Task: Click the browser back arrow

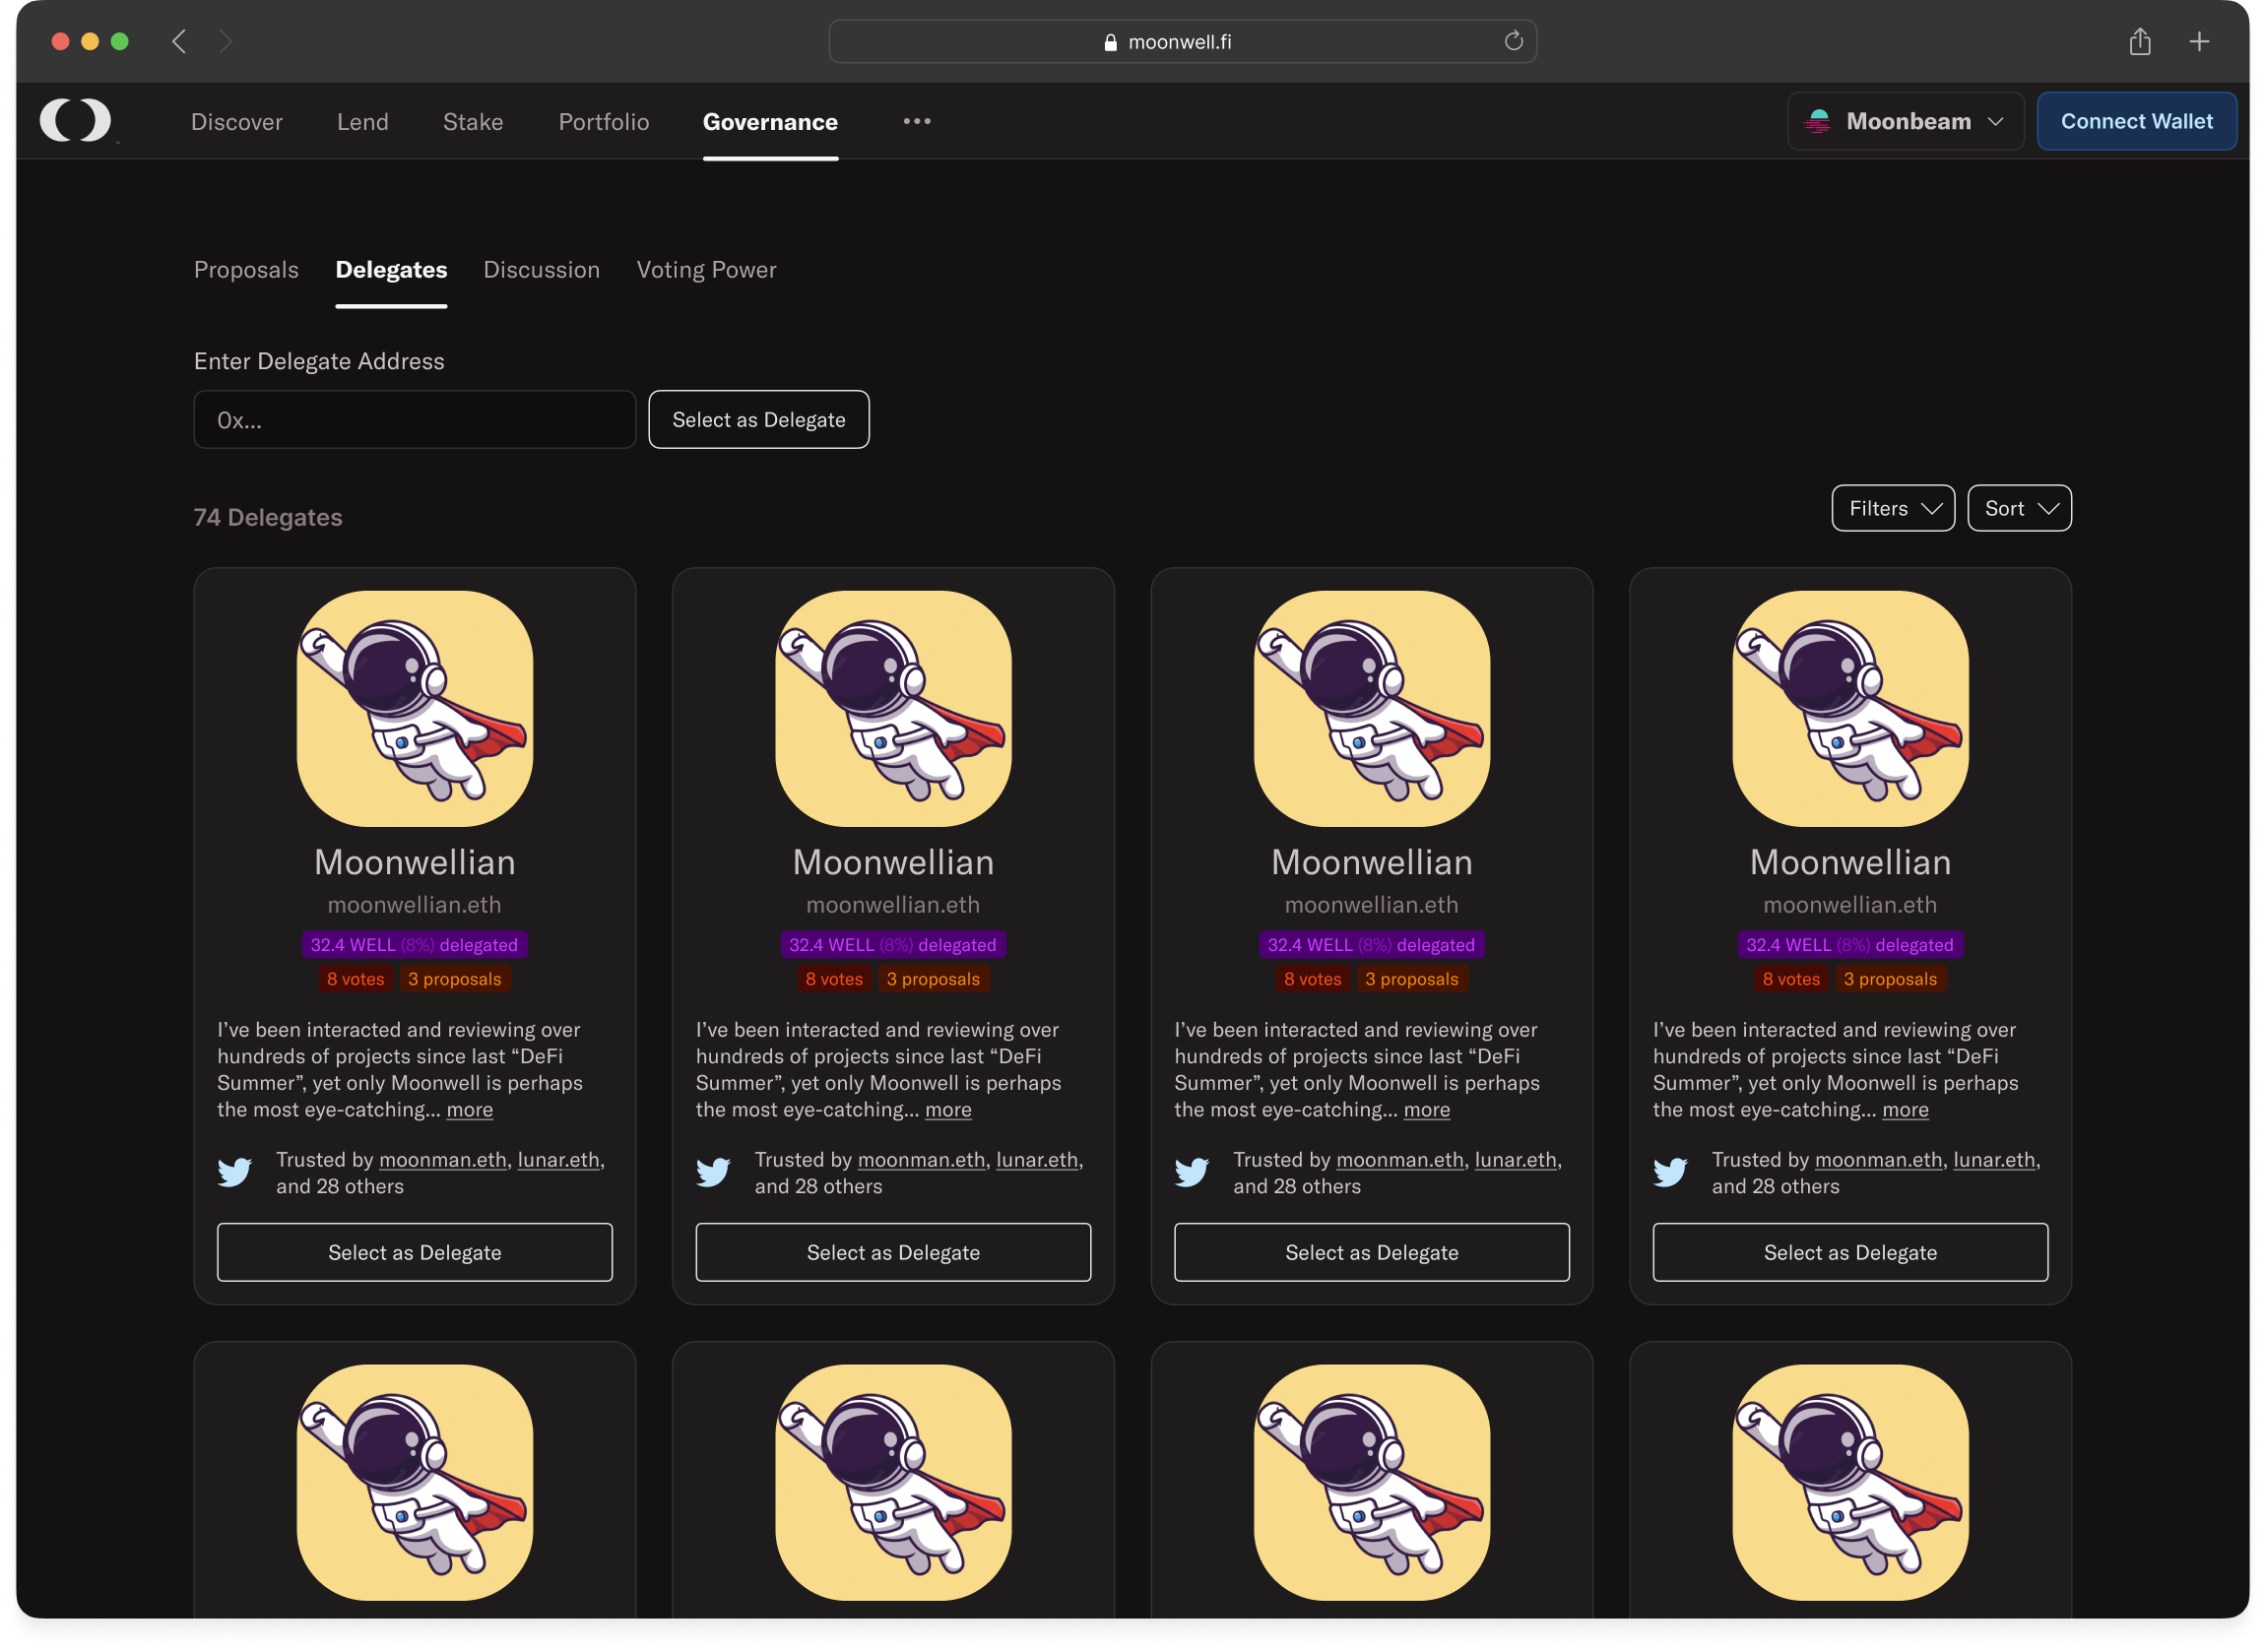Action: click(x=180, y=42)
